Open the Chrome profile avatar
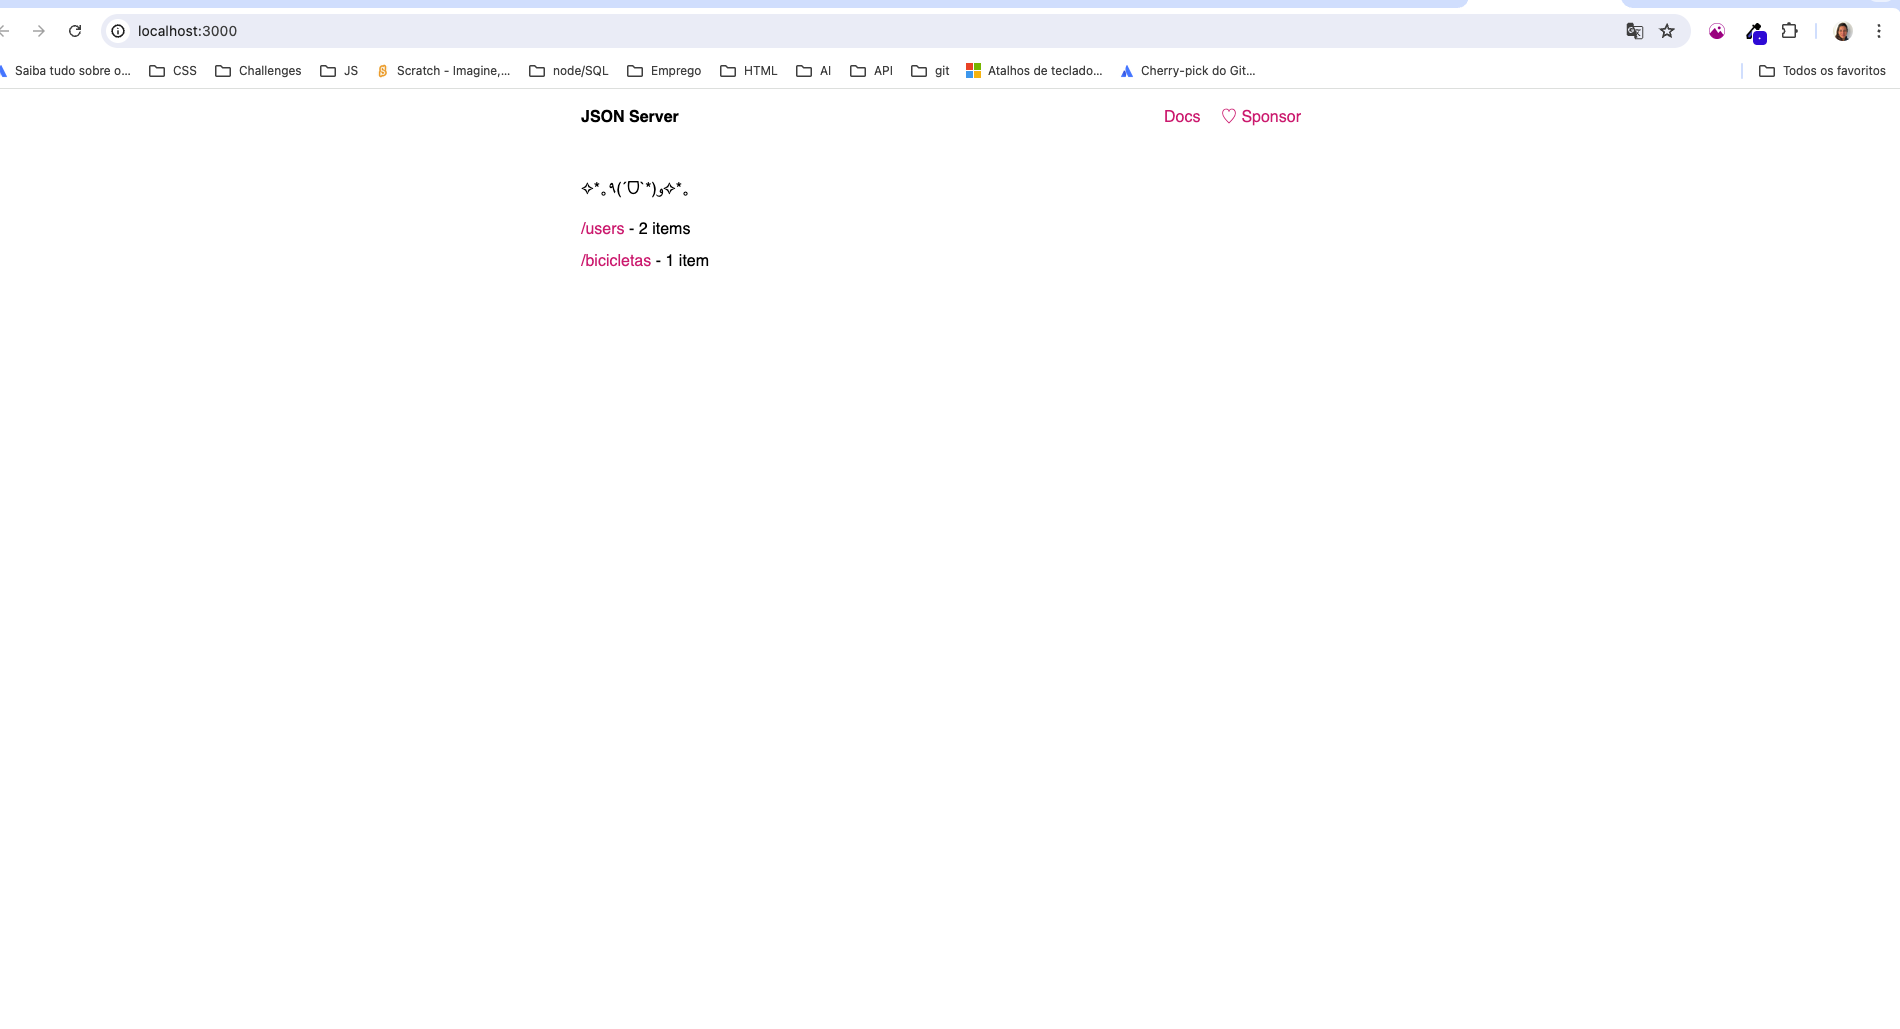1900x1029 pixels. [x=1843, y=31]
